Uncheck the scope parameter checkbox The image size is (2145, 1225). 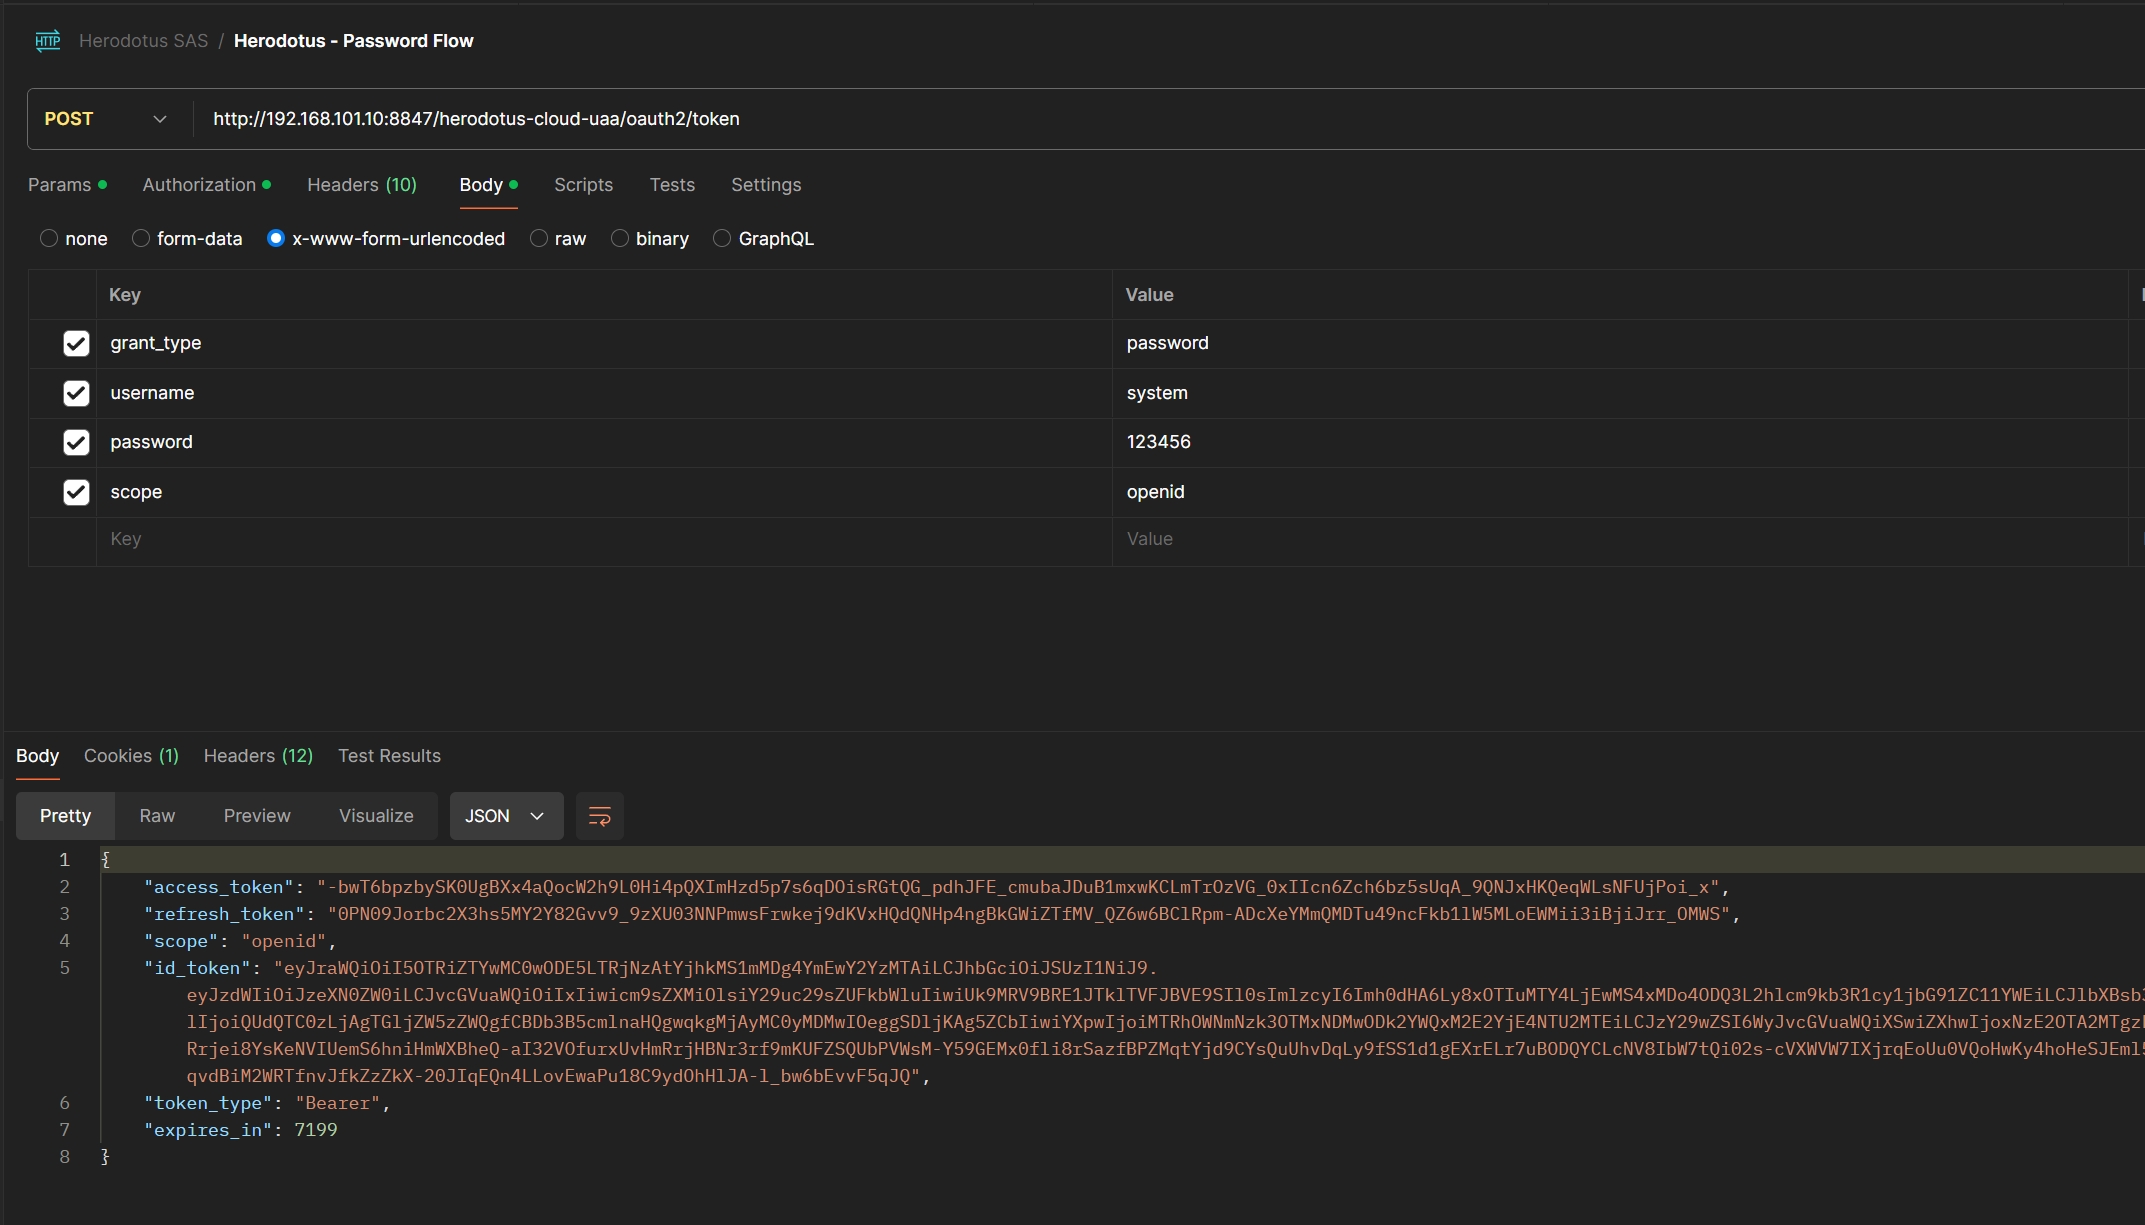pos(76,492)
